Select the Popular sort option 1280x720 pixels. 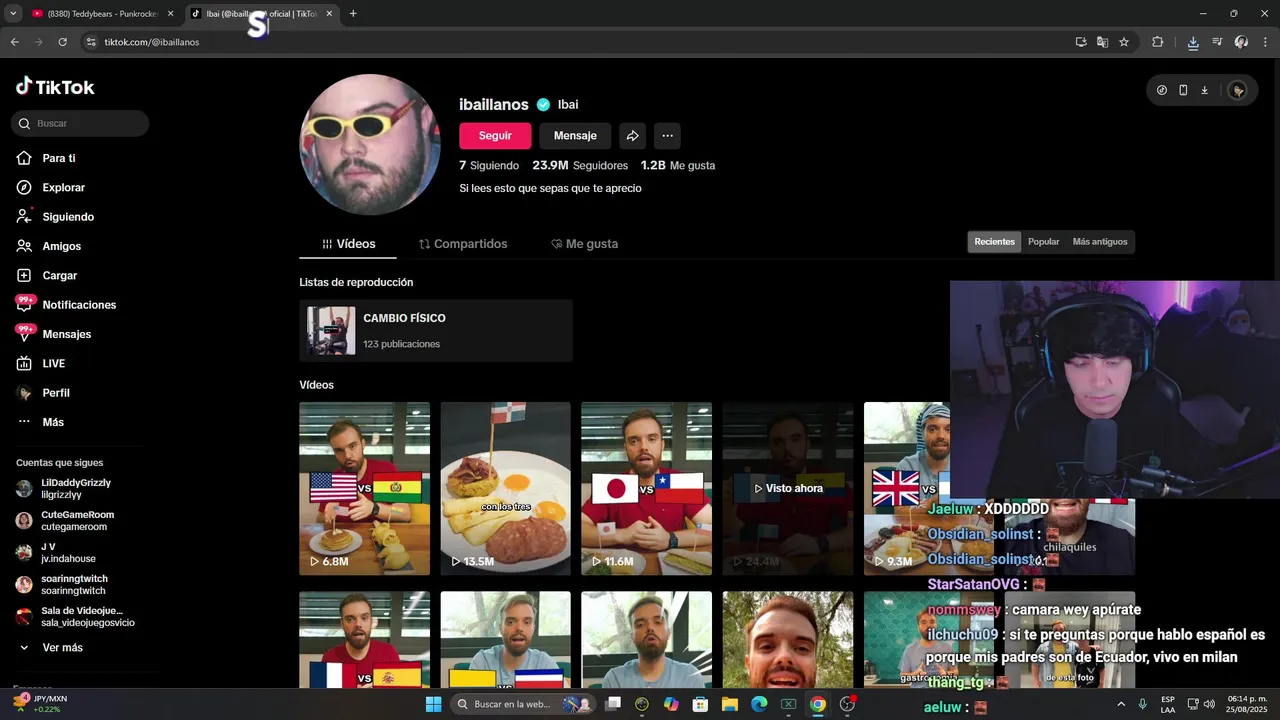click(x=1043, y=242)
